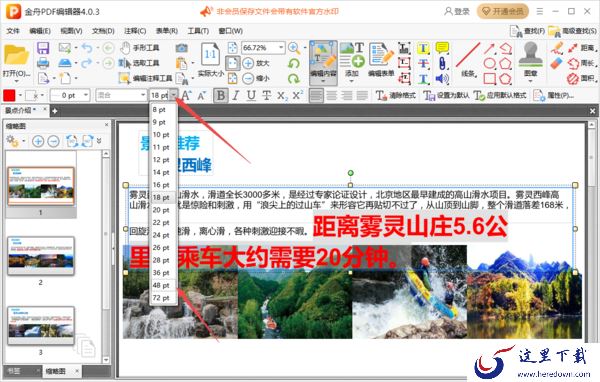Set paragraph alignment to left
The height and width of the screenshot is (382, 600).
316,95
